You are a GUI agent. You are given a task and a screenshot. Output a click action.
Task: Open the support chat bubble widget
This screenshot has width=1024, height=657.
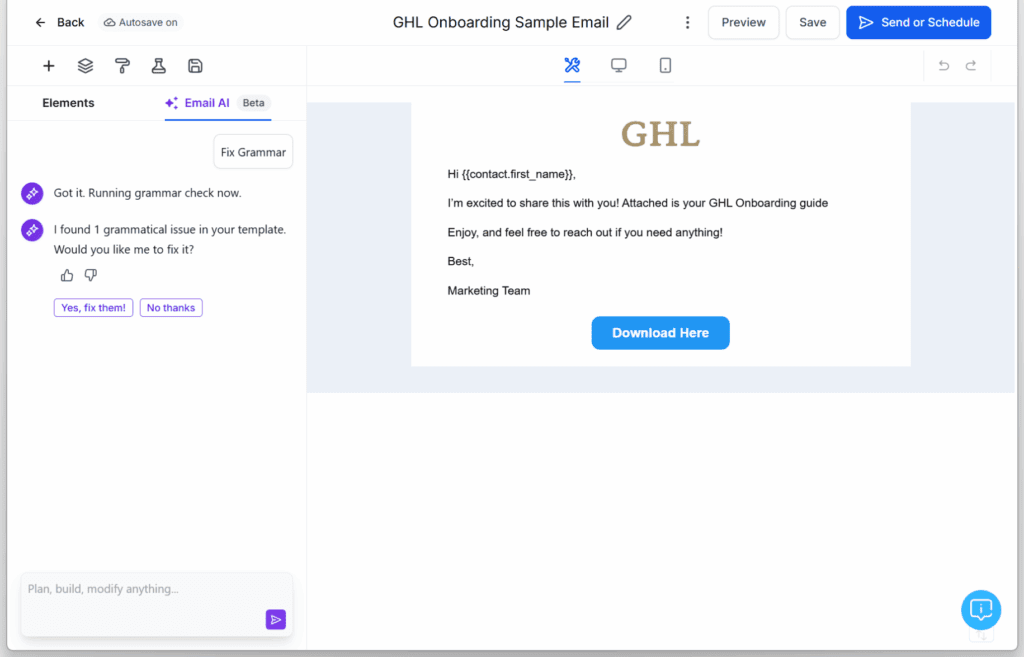click(980, 609)
